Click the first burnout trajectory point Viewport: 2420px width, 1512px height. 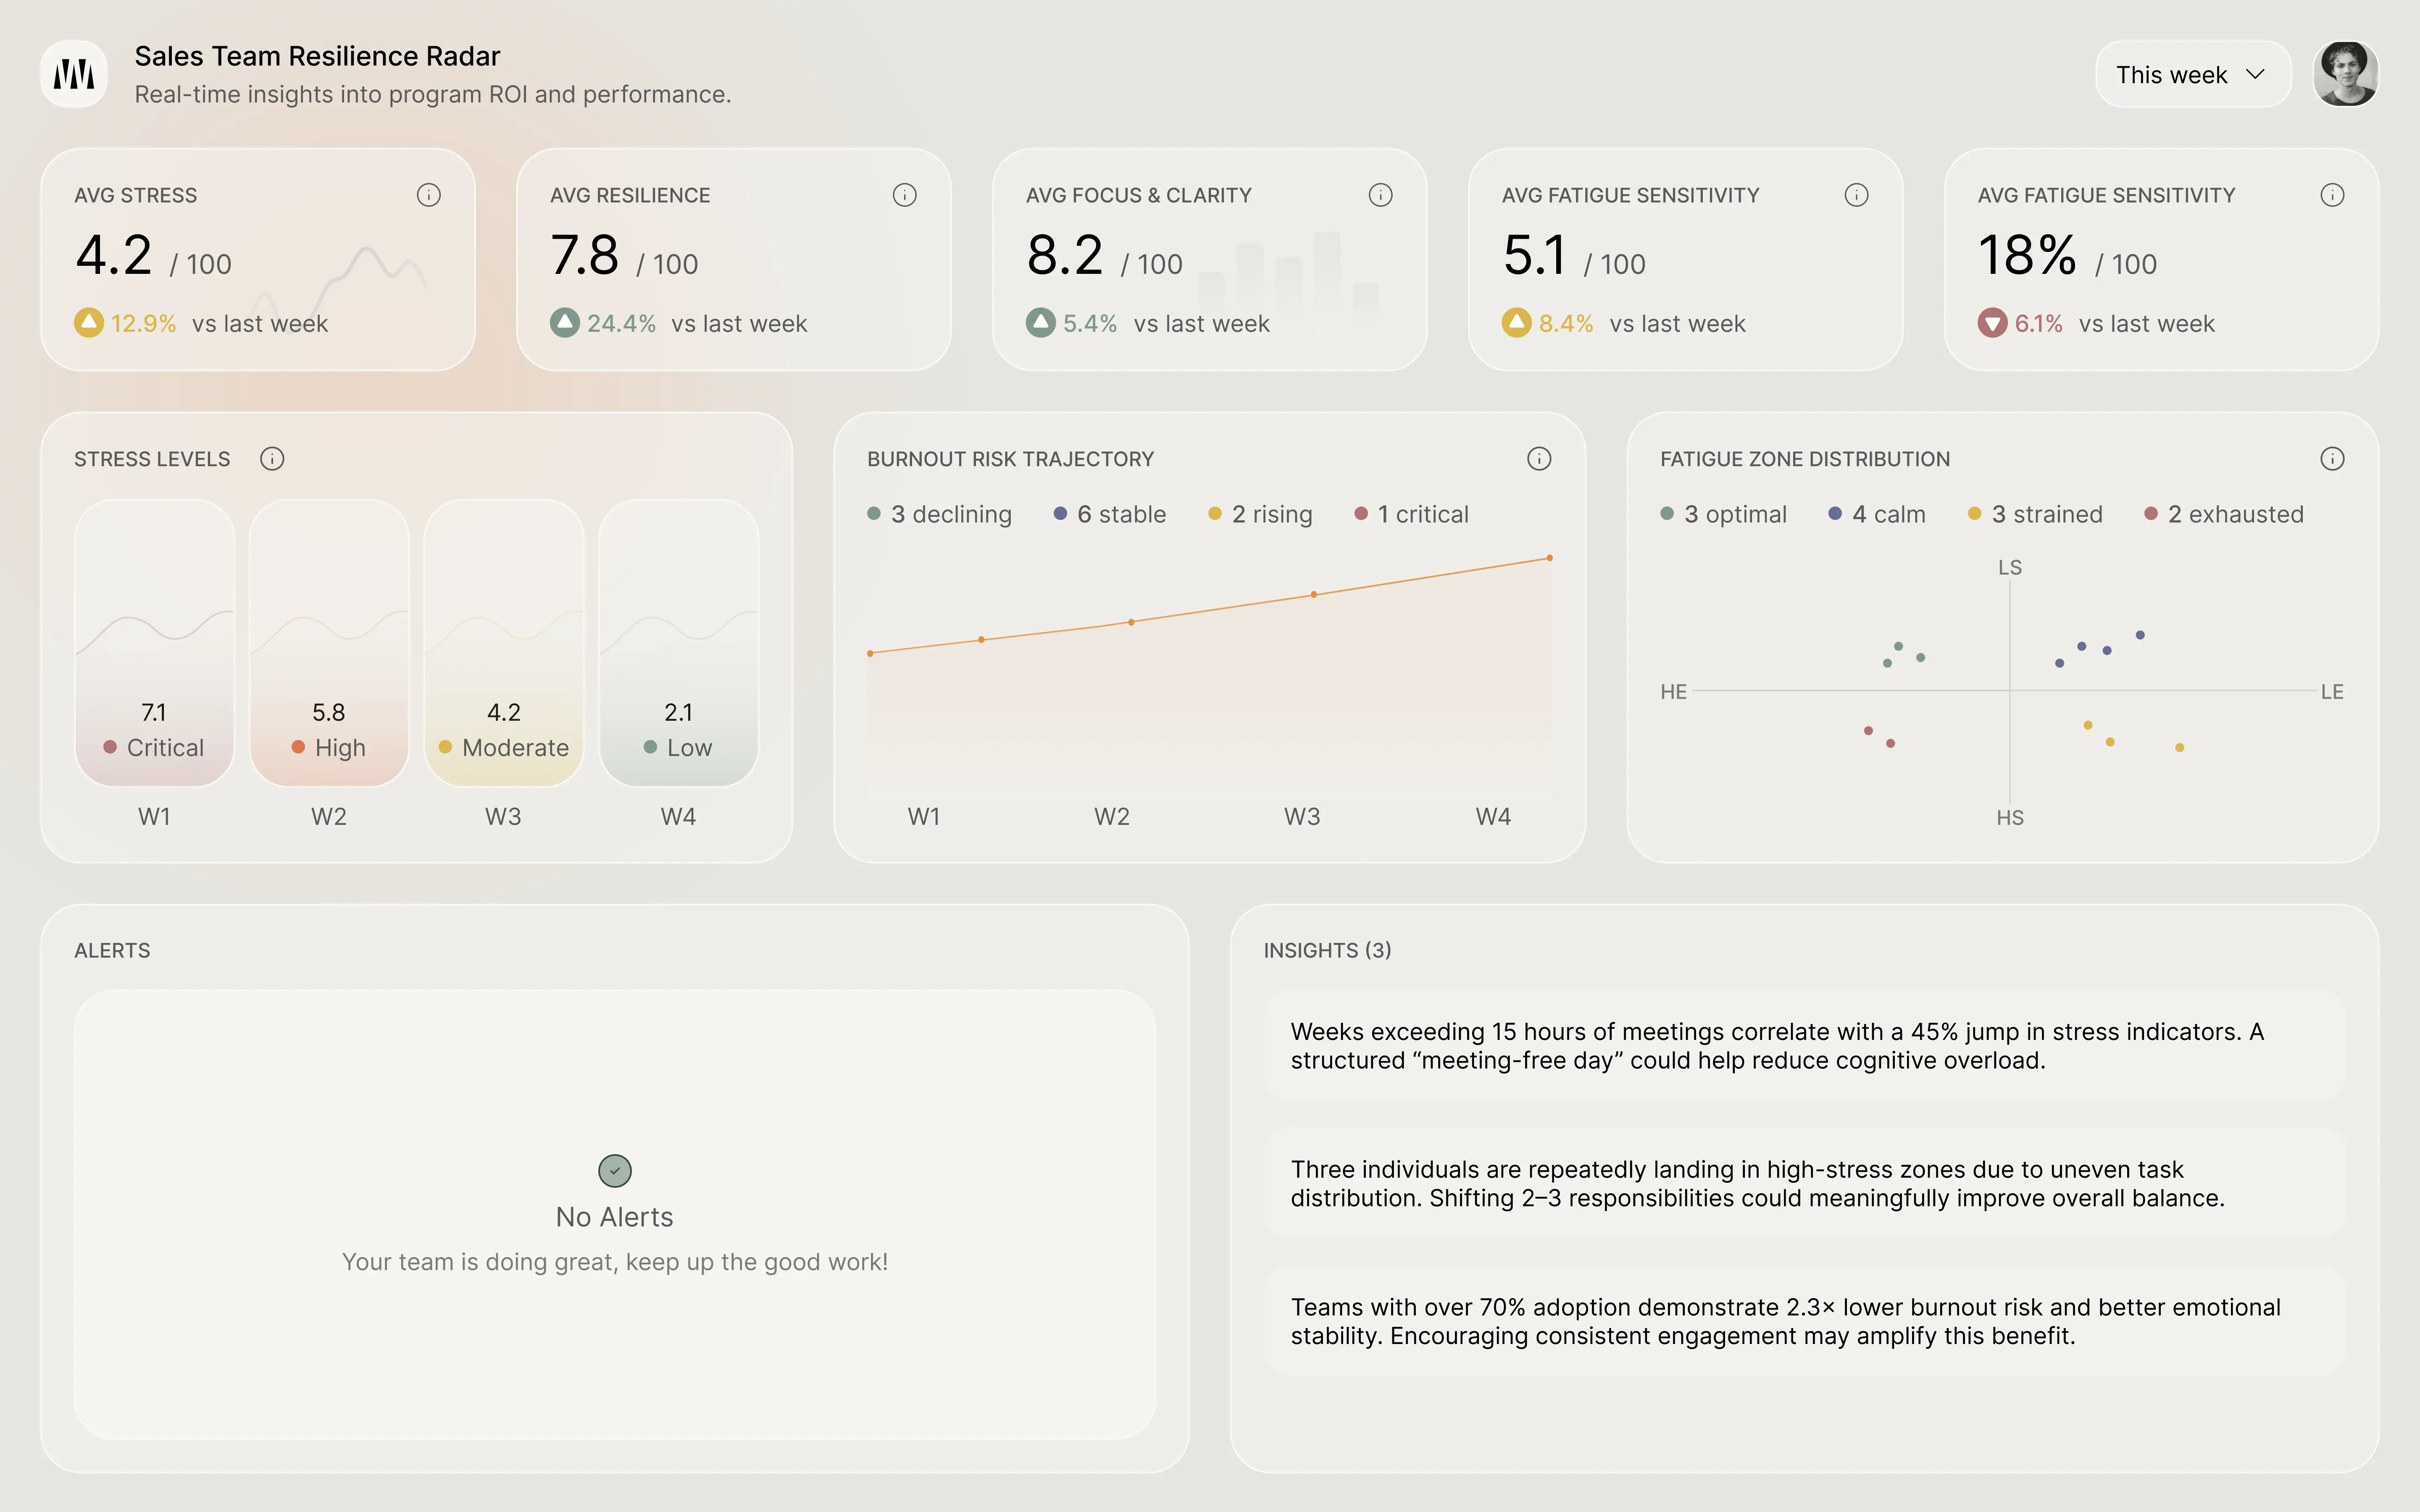point(870,653)
